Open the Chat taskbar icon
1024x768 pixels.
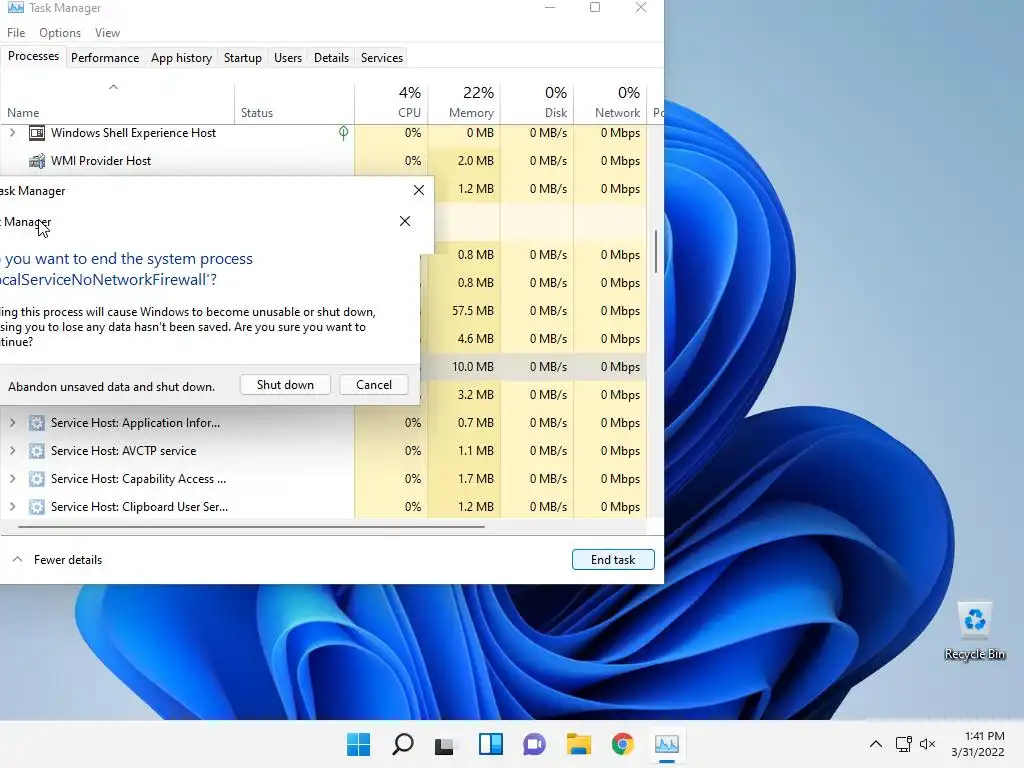534,744
